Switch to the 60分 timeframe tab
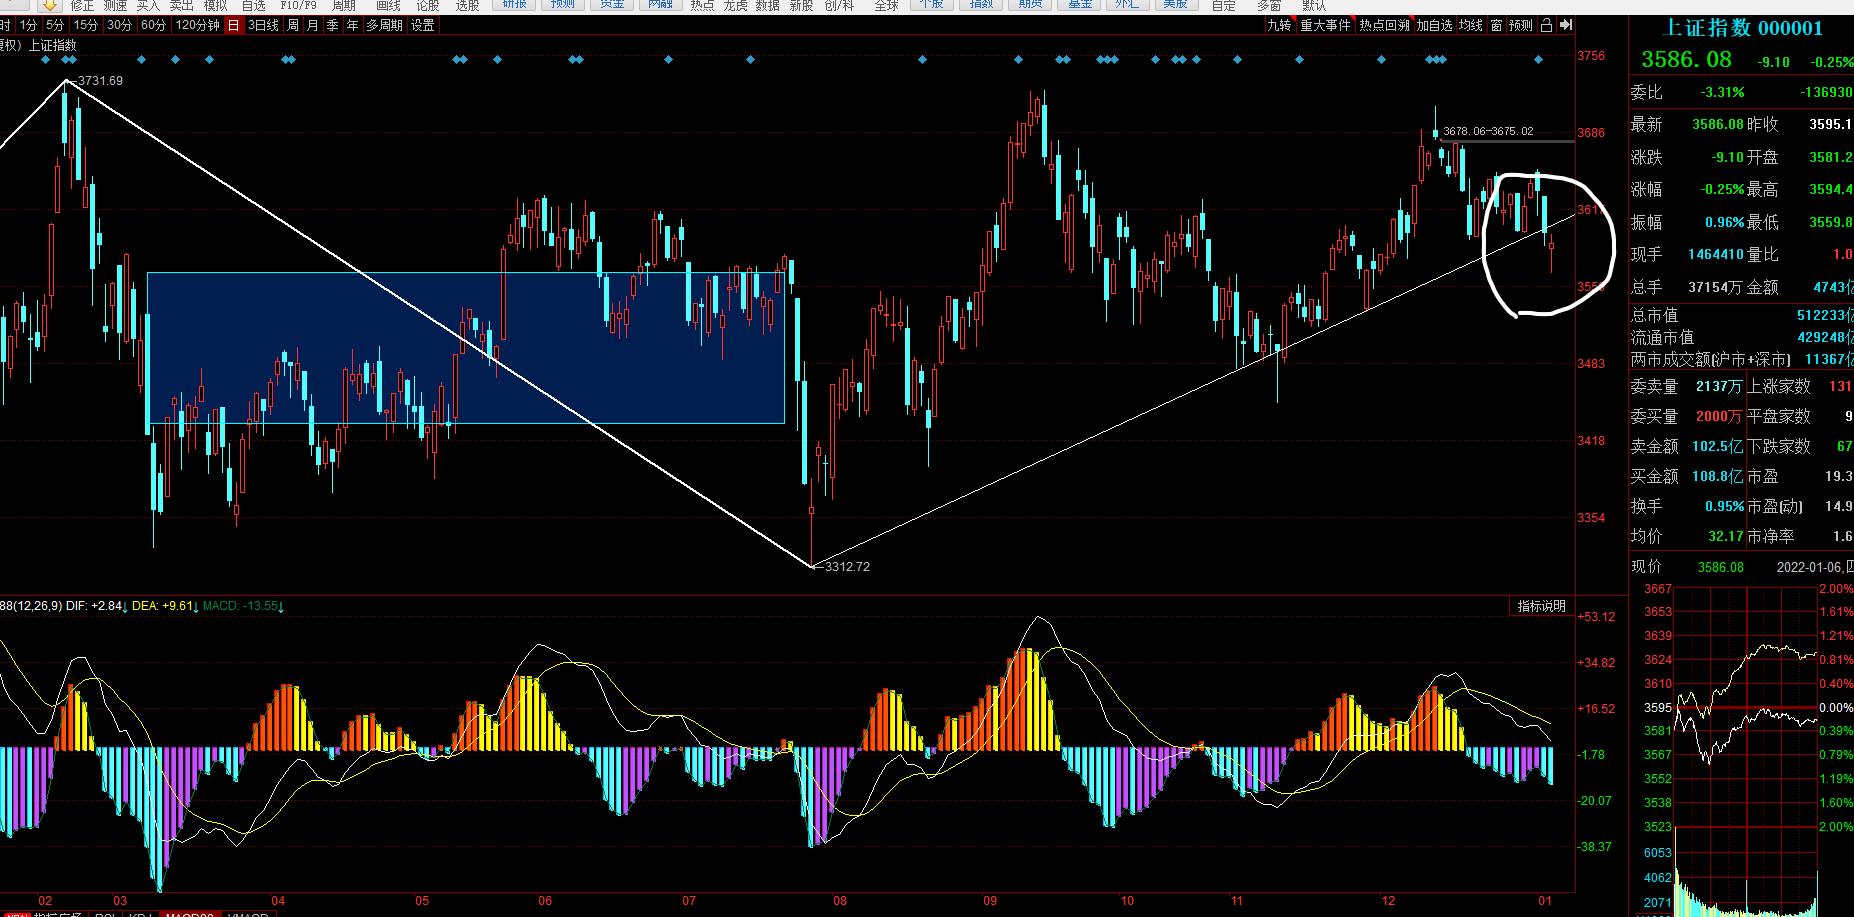 (x=153, y=25)
